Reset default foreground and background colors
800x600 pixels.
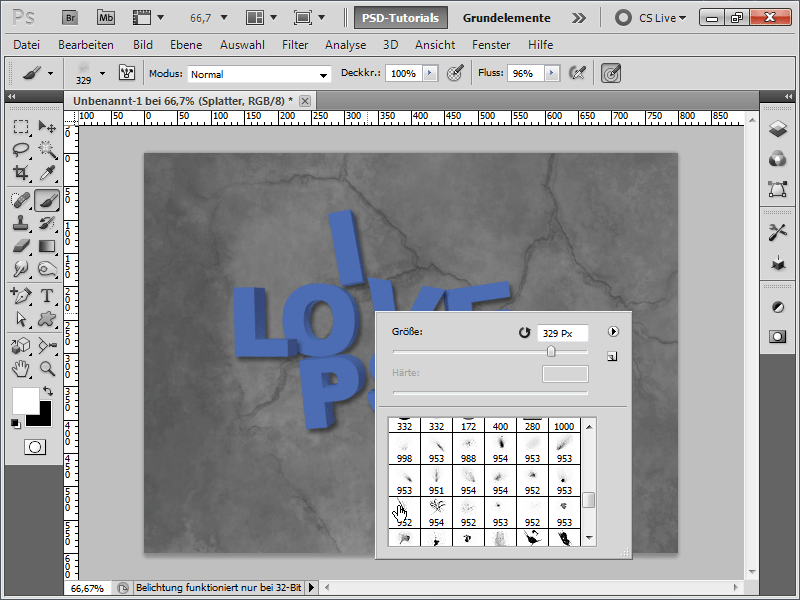pos(16,423)
